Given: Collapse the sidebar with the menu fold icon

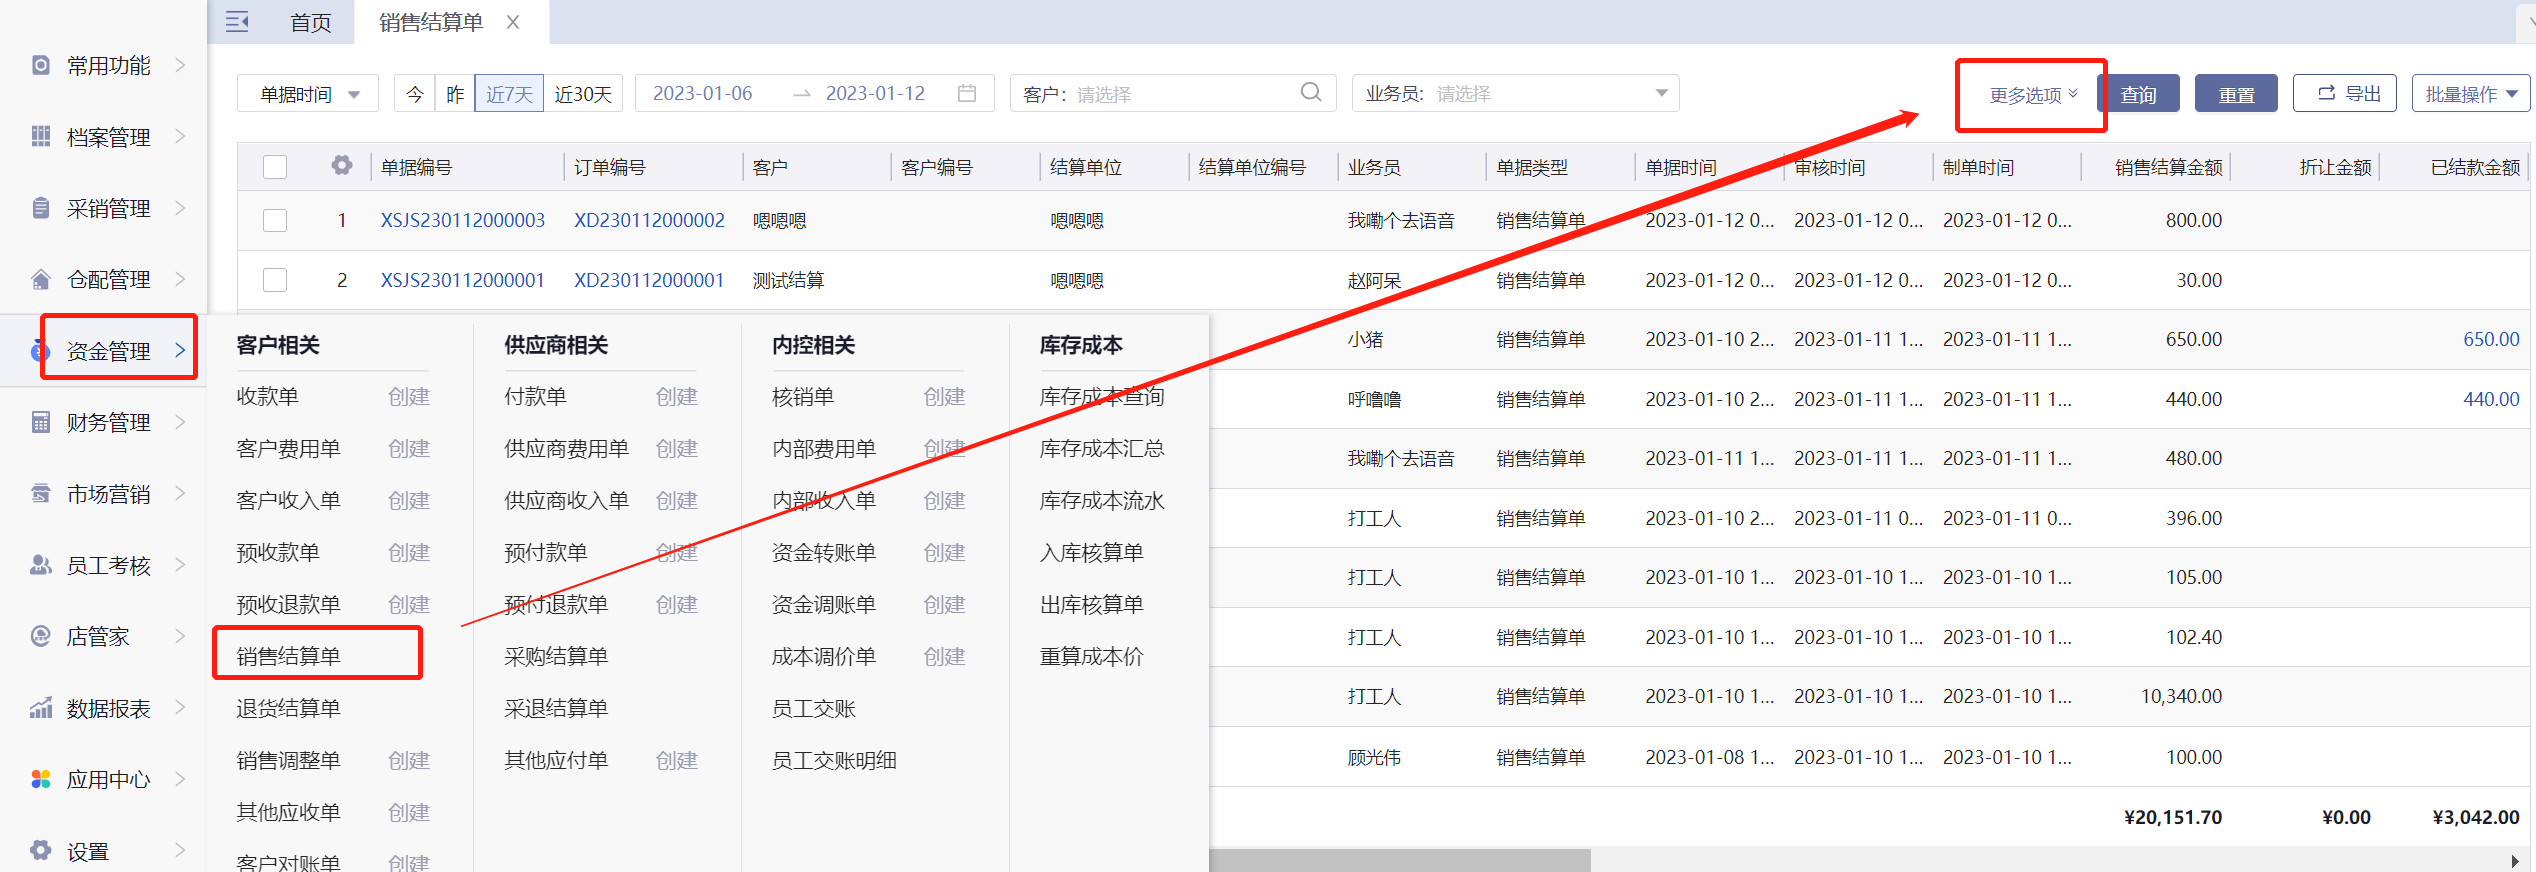Looking at the screenshot, I should coord(237,22).
